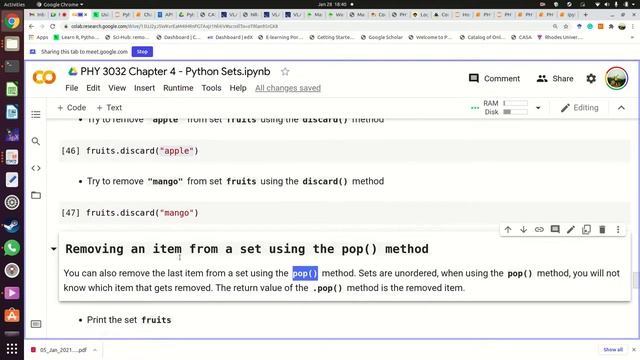640x360 pixels.
Task: Open the Insert menu
Action: [144, 88]
